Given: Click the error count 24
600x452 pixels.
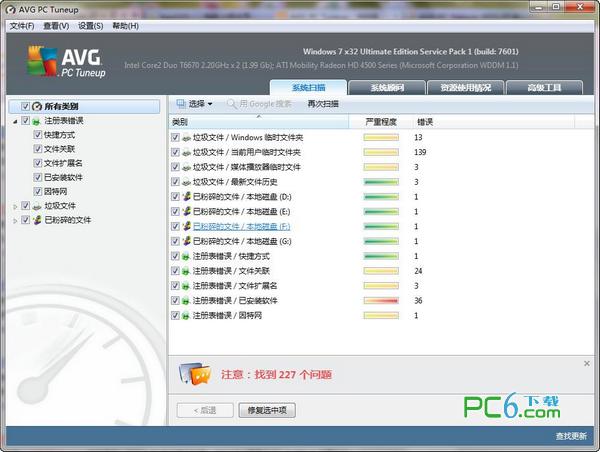Looking at the screenshot, I should tap(418, 271).
